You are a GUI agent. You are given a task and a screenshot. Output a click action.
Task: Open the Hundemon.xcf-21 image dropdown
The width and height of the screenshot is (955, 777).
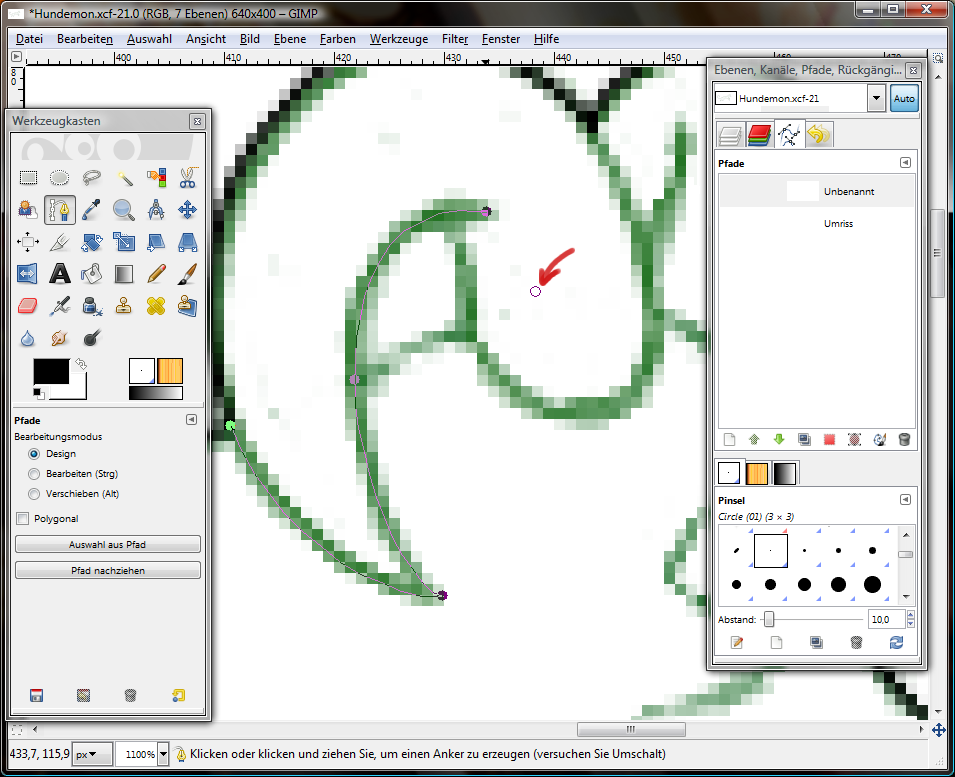click(876, 99)
